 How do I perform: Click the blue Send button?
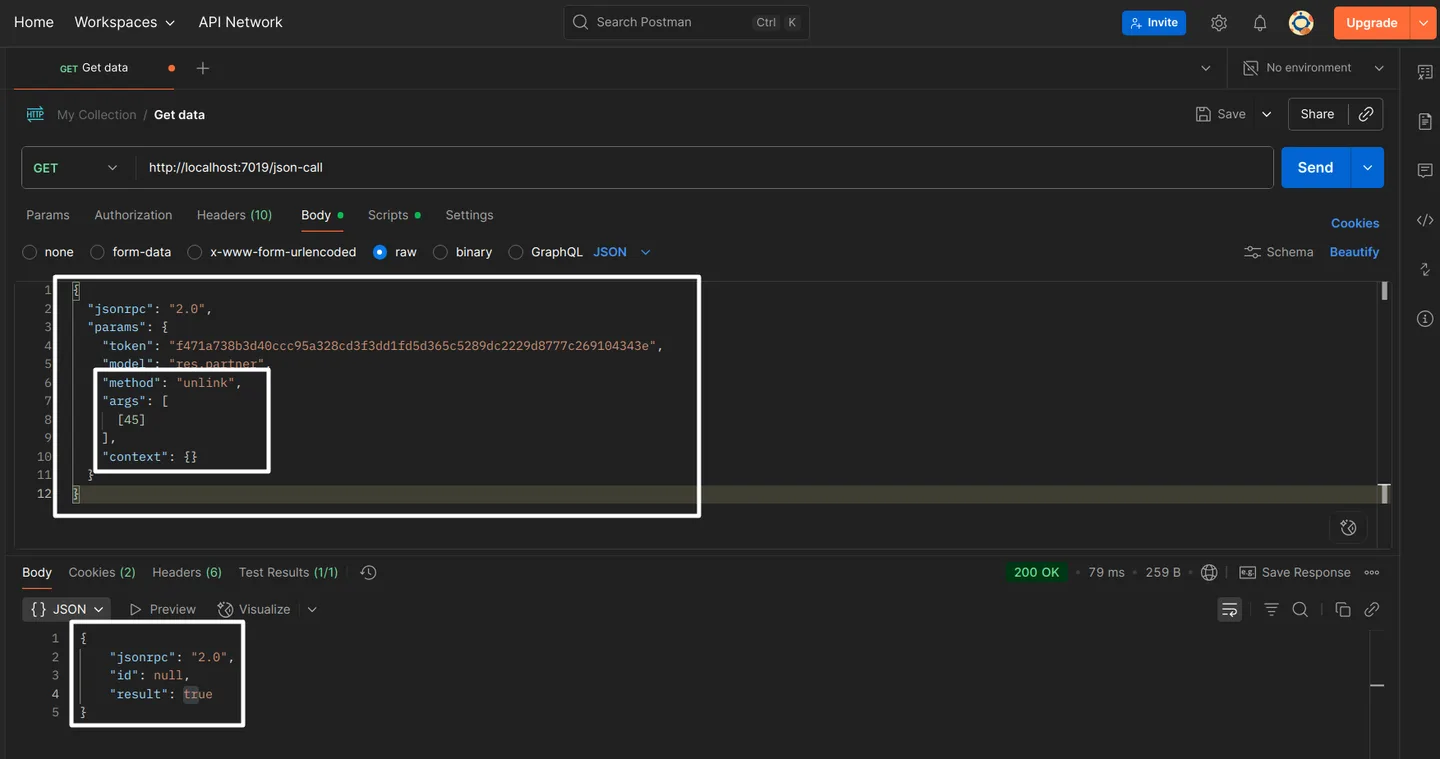point(1315,168)
